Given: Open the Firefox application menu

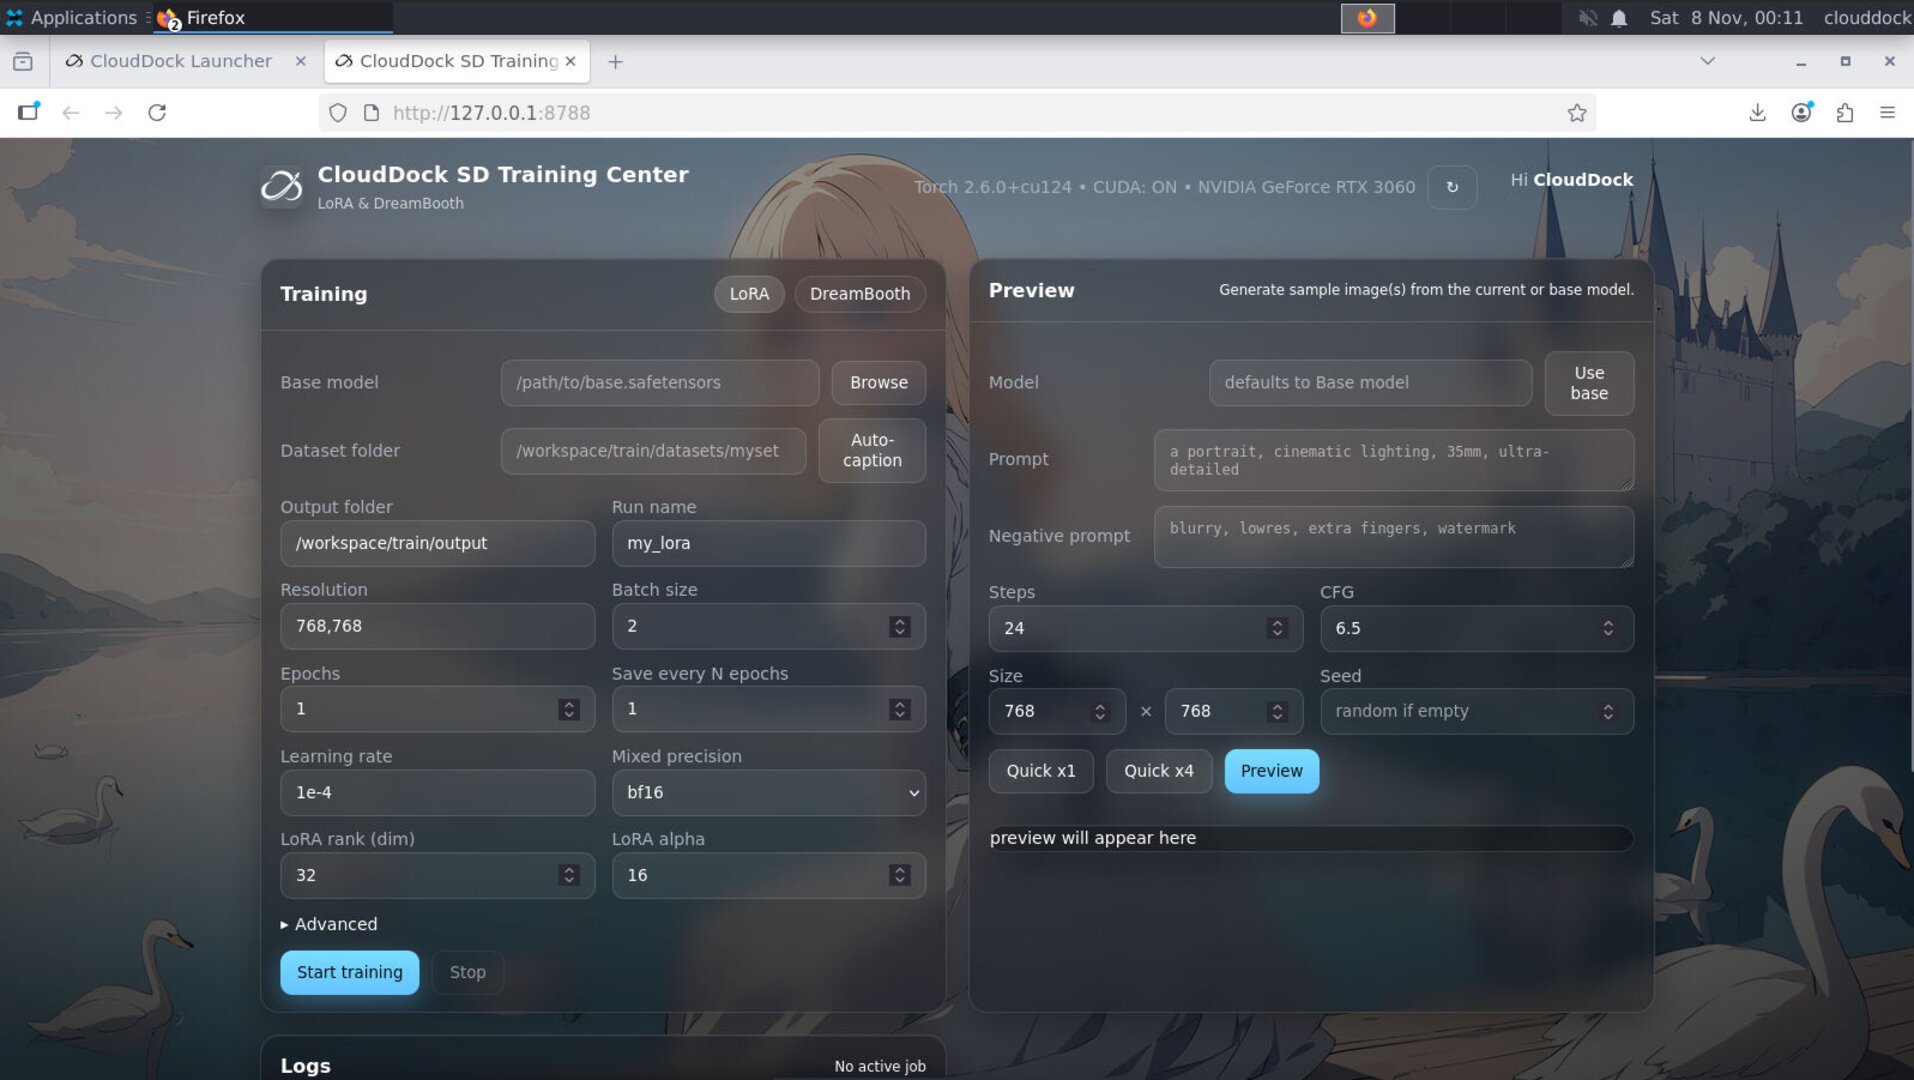Looking at the screenshot, I should [1888, 112].
